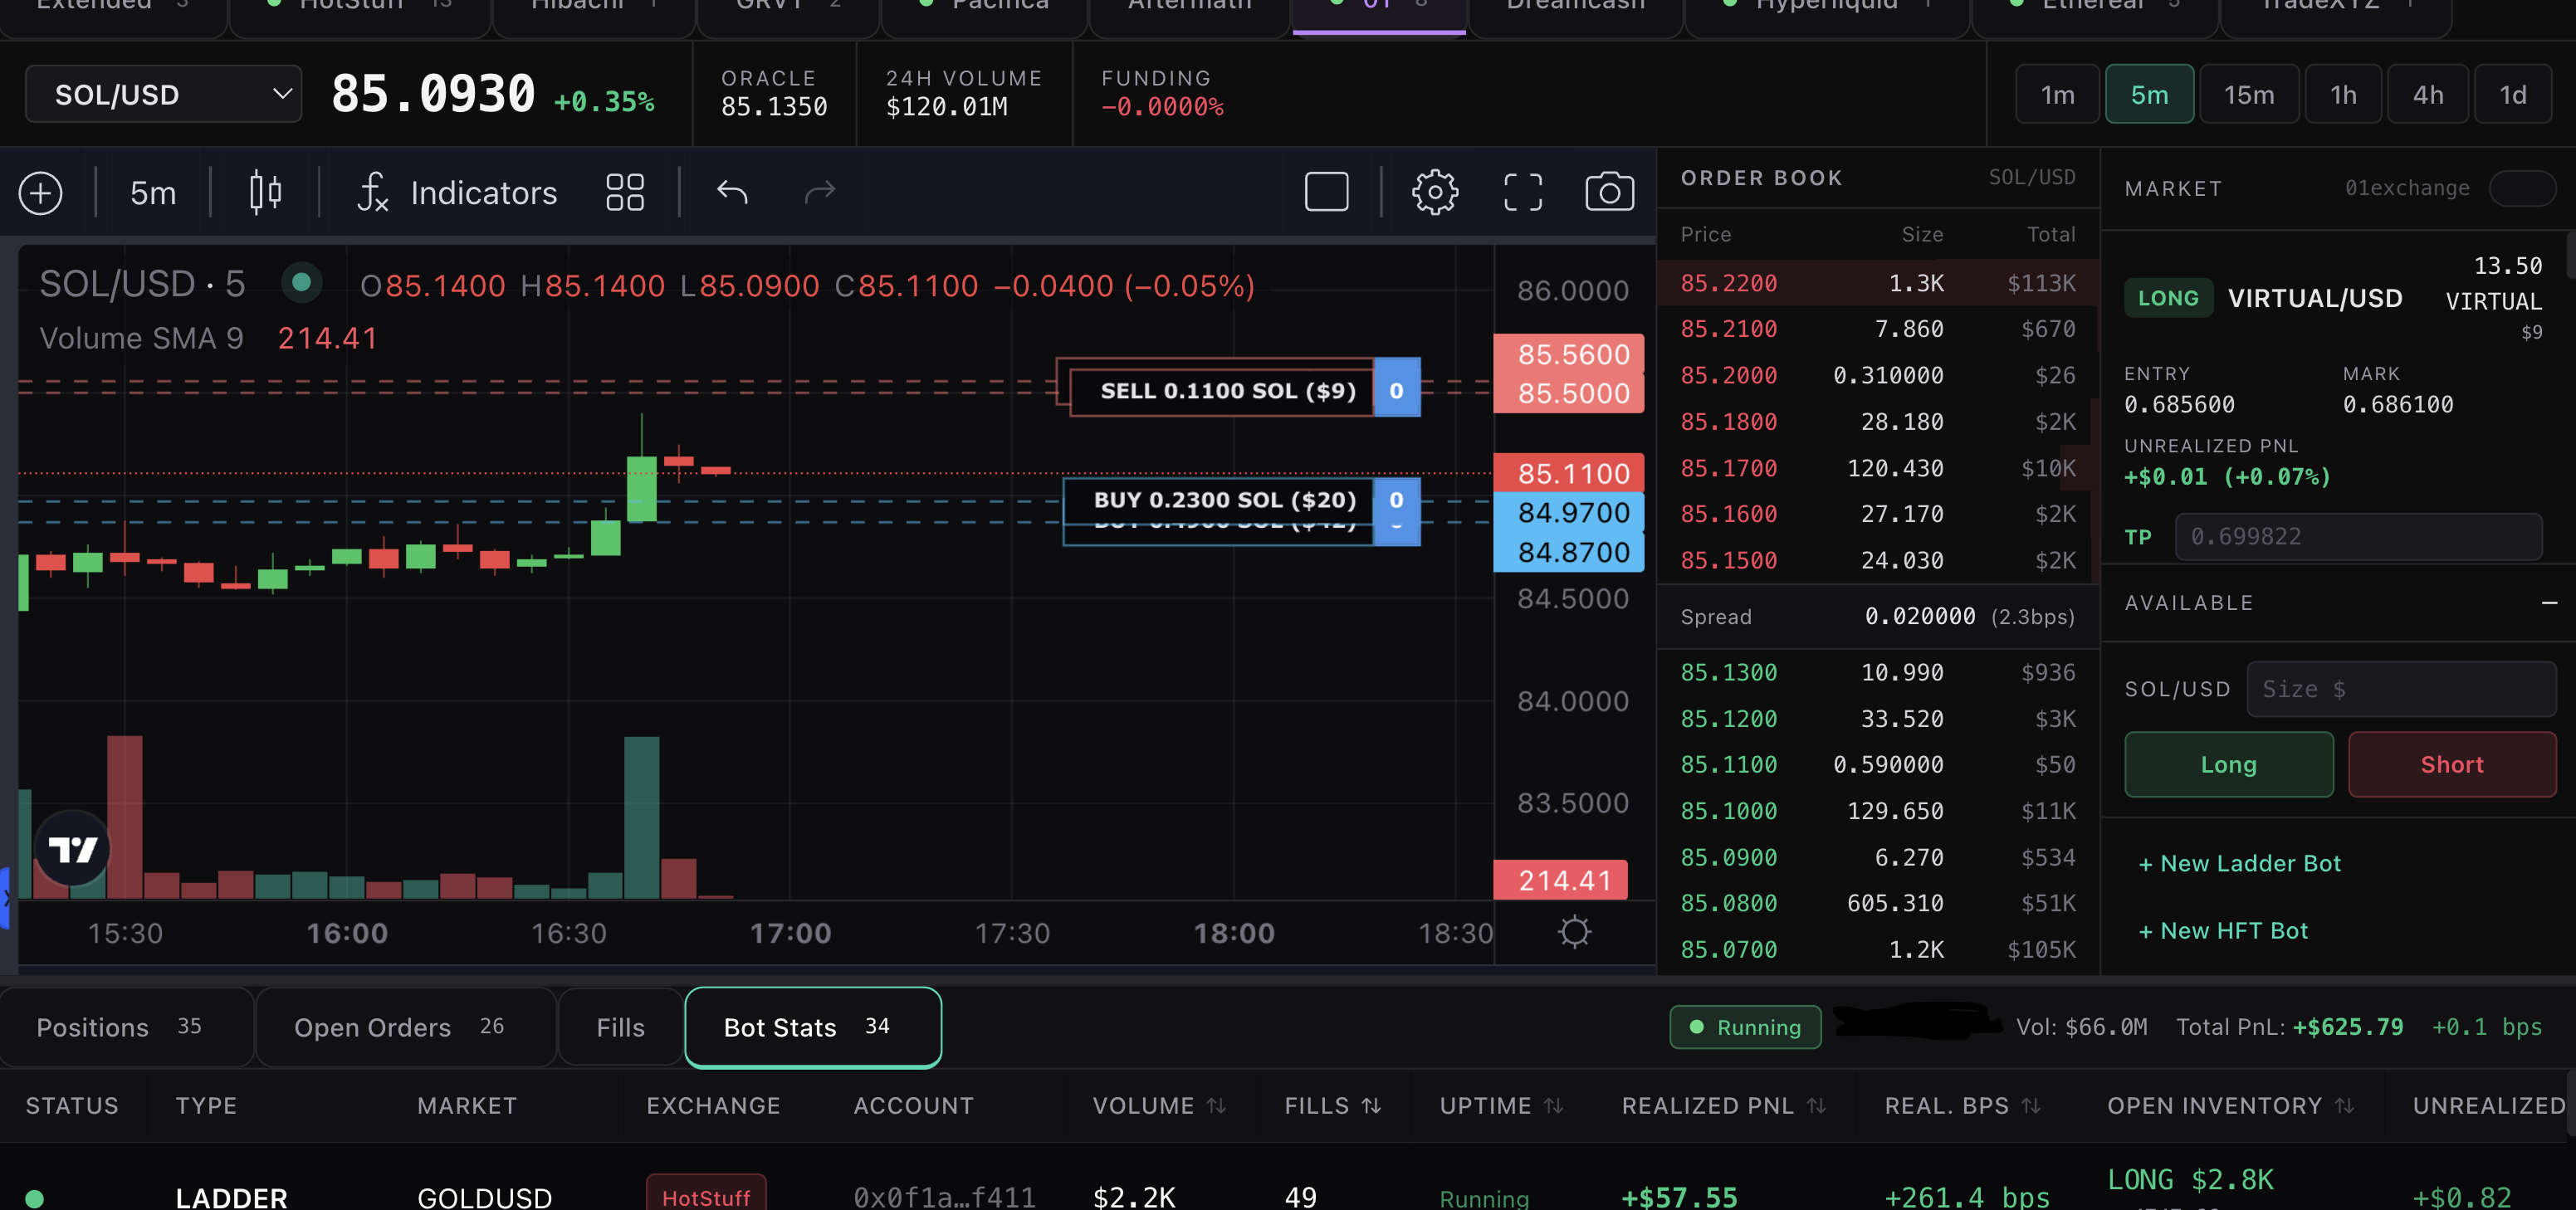
Task: Toggle the 01exchange market switch
Action: point(2522,188)
